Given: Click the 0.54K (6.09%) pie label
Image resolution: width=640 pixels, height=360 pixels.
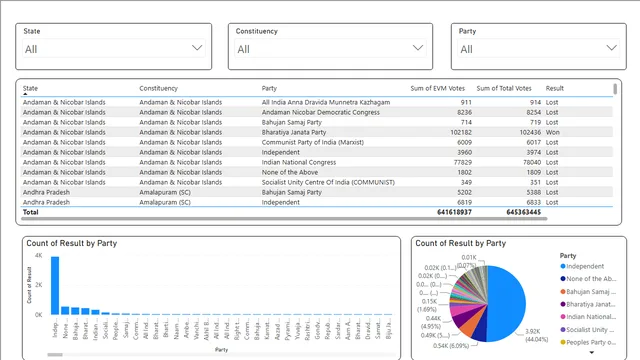Looking at the screenshot, I should click(x=451, y=346).
